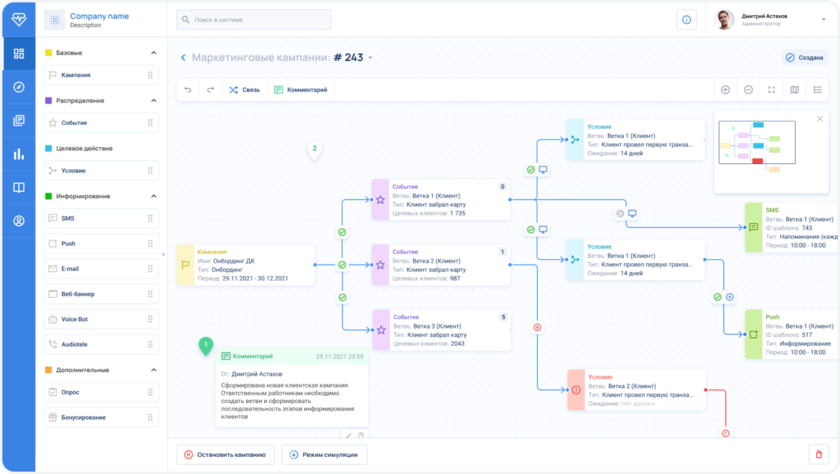Collapse the Базовые section
Viewport: 840px width, 474px height.
[x=153, y=52]
